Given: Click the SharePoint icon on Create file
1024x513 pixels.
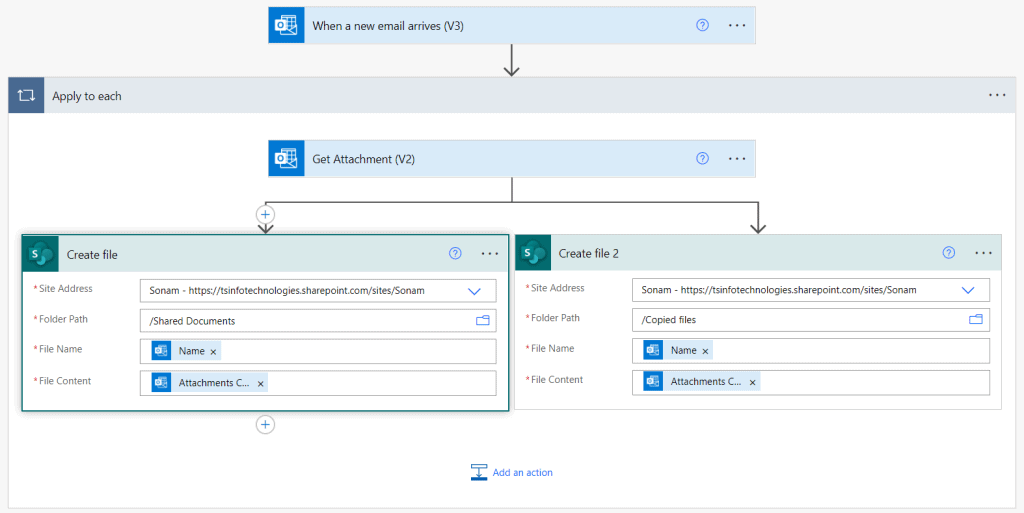Looking at the screenshot, I should [40, 254].
